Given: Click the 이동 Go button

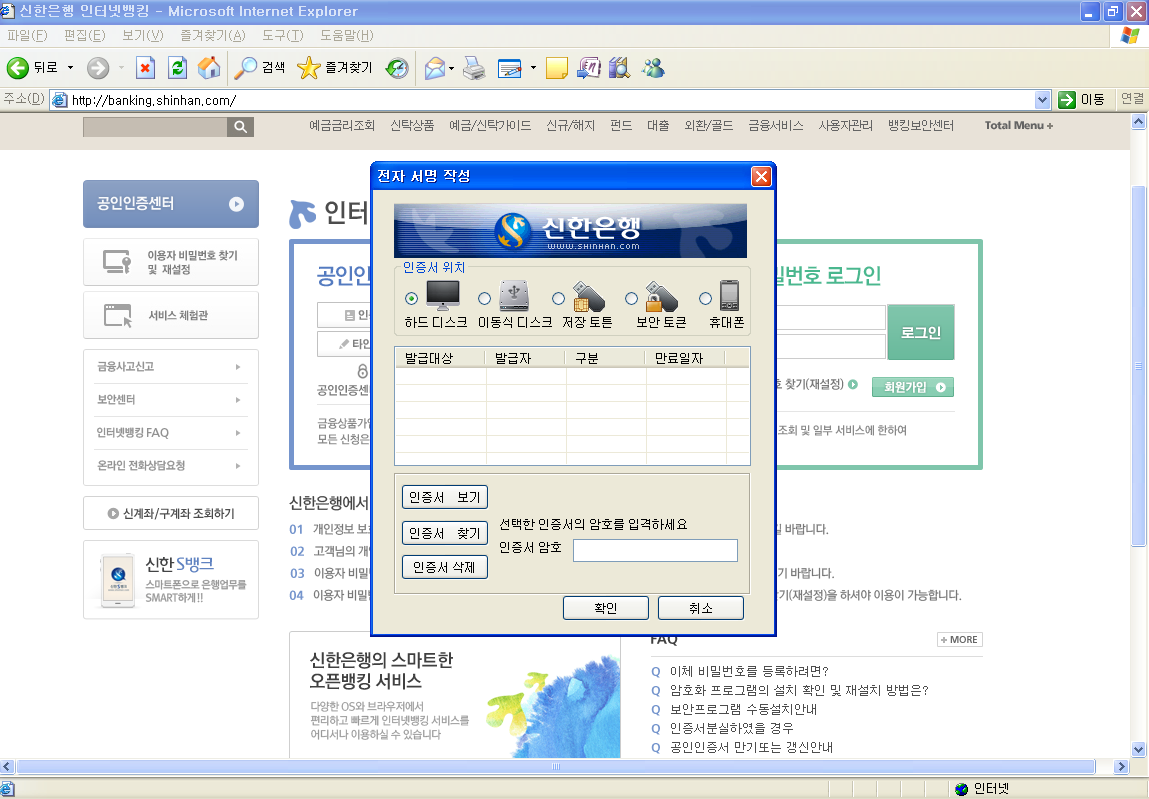Looking at the screenshot, I should point(1083,99).
